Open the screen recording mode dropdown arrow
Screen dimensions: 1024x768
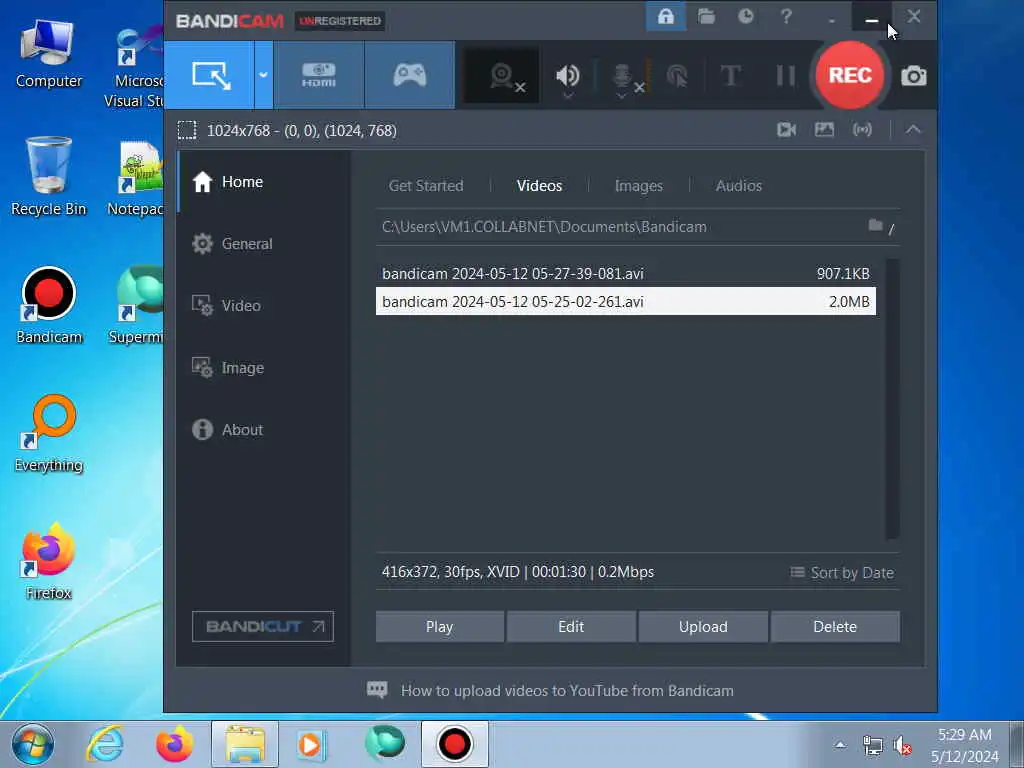[263, 75]
